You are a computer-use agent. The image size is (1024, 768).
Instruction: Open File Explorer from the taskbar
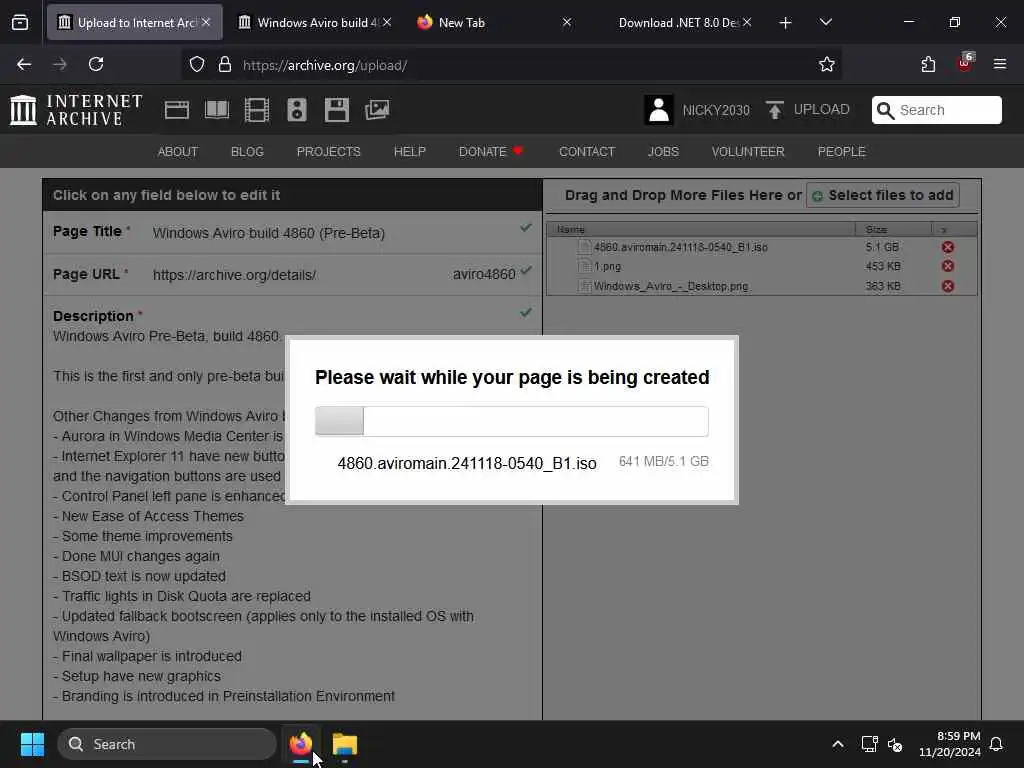pyautogui.click(x=345, y=744)
